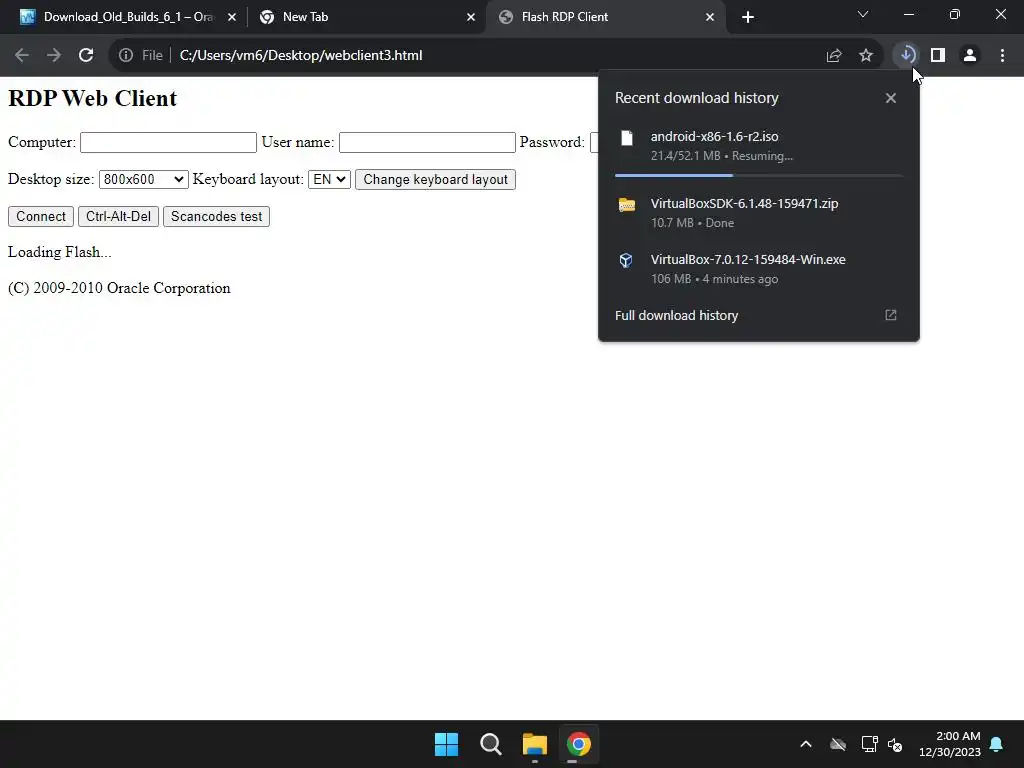Viewport: 1024px width, 768px height.
Task: Open Full download history
Action: (x=677, y=315)
